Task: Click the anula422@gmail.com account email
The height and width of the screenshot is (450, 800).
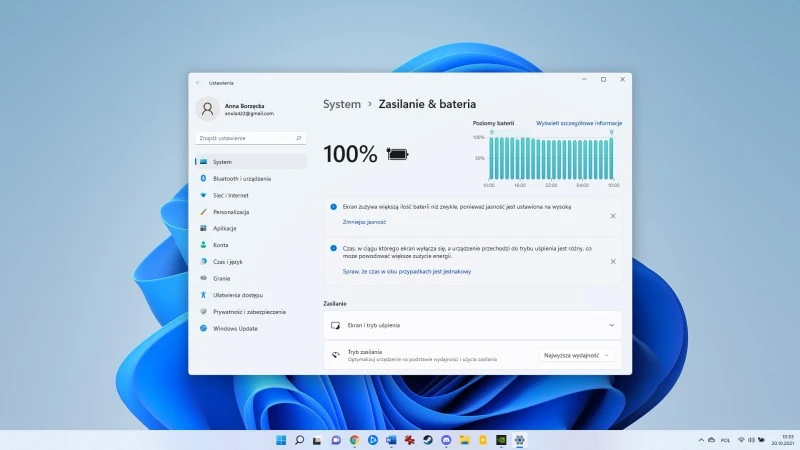Action: 249,114
